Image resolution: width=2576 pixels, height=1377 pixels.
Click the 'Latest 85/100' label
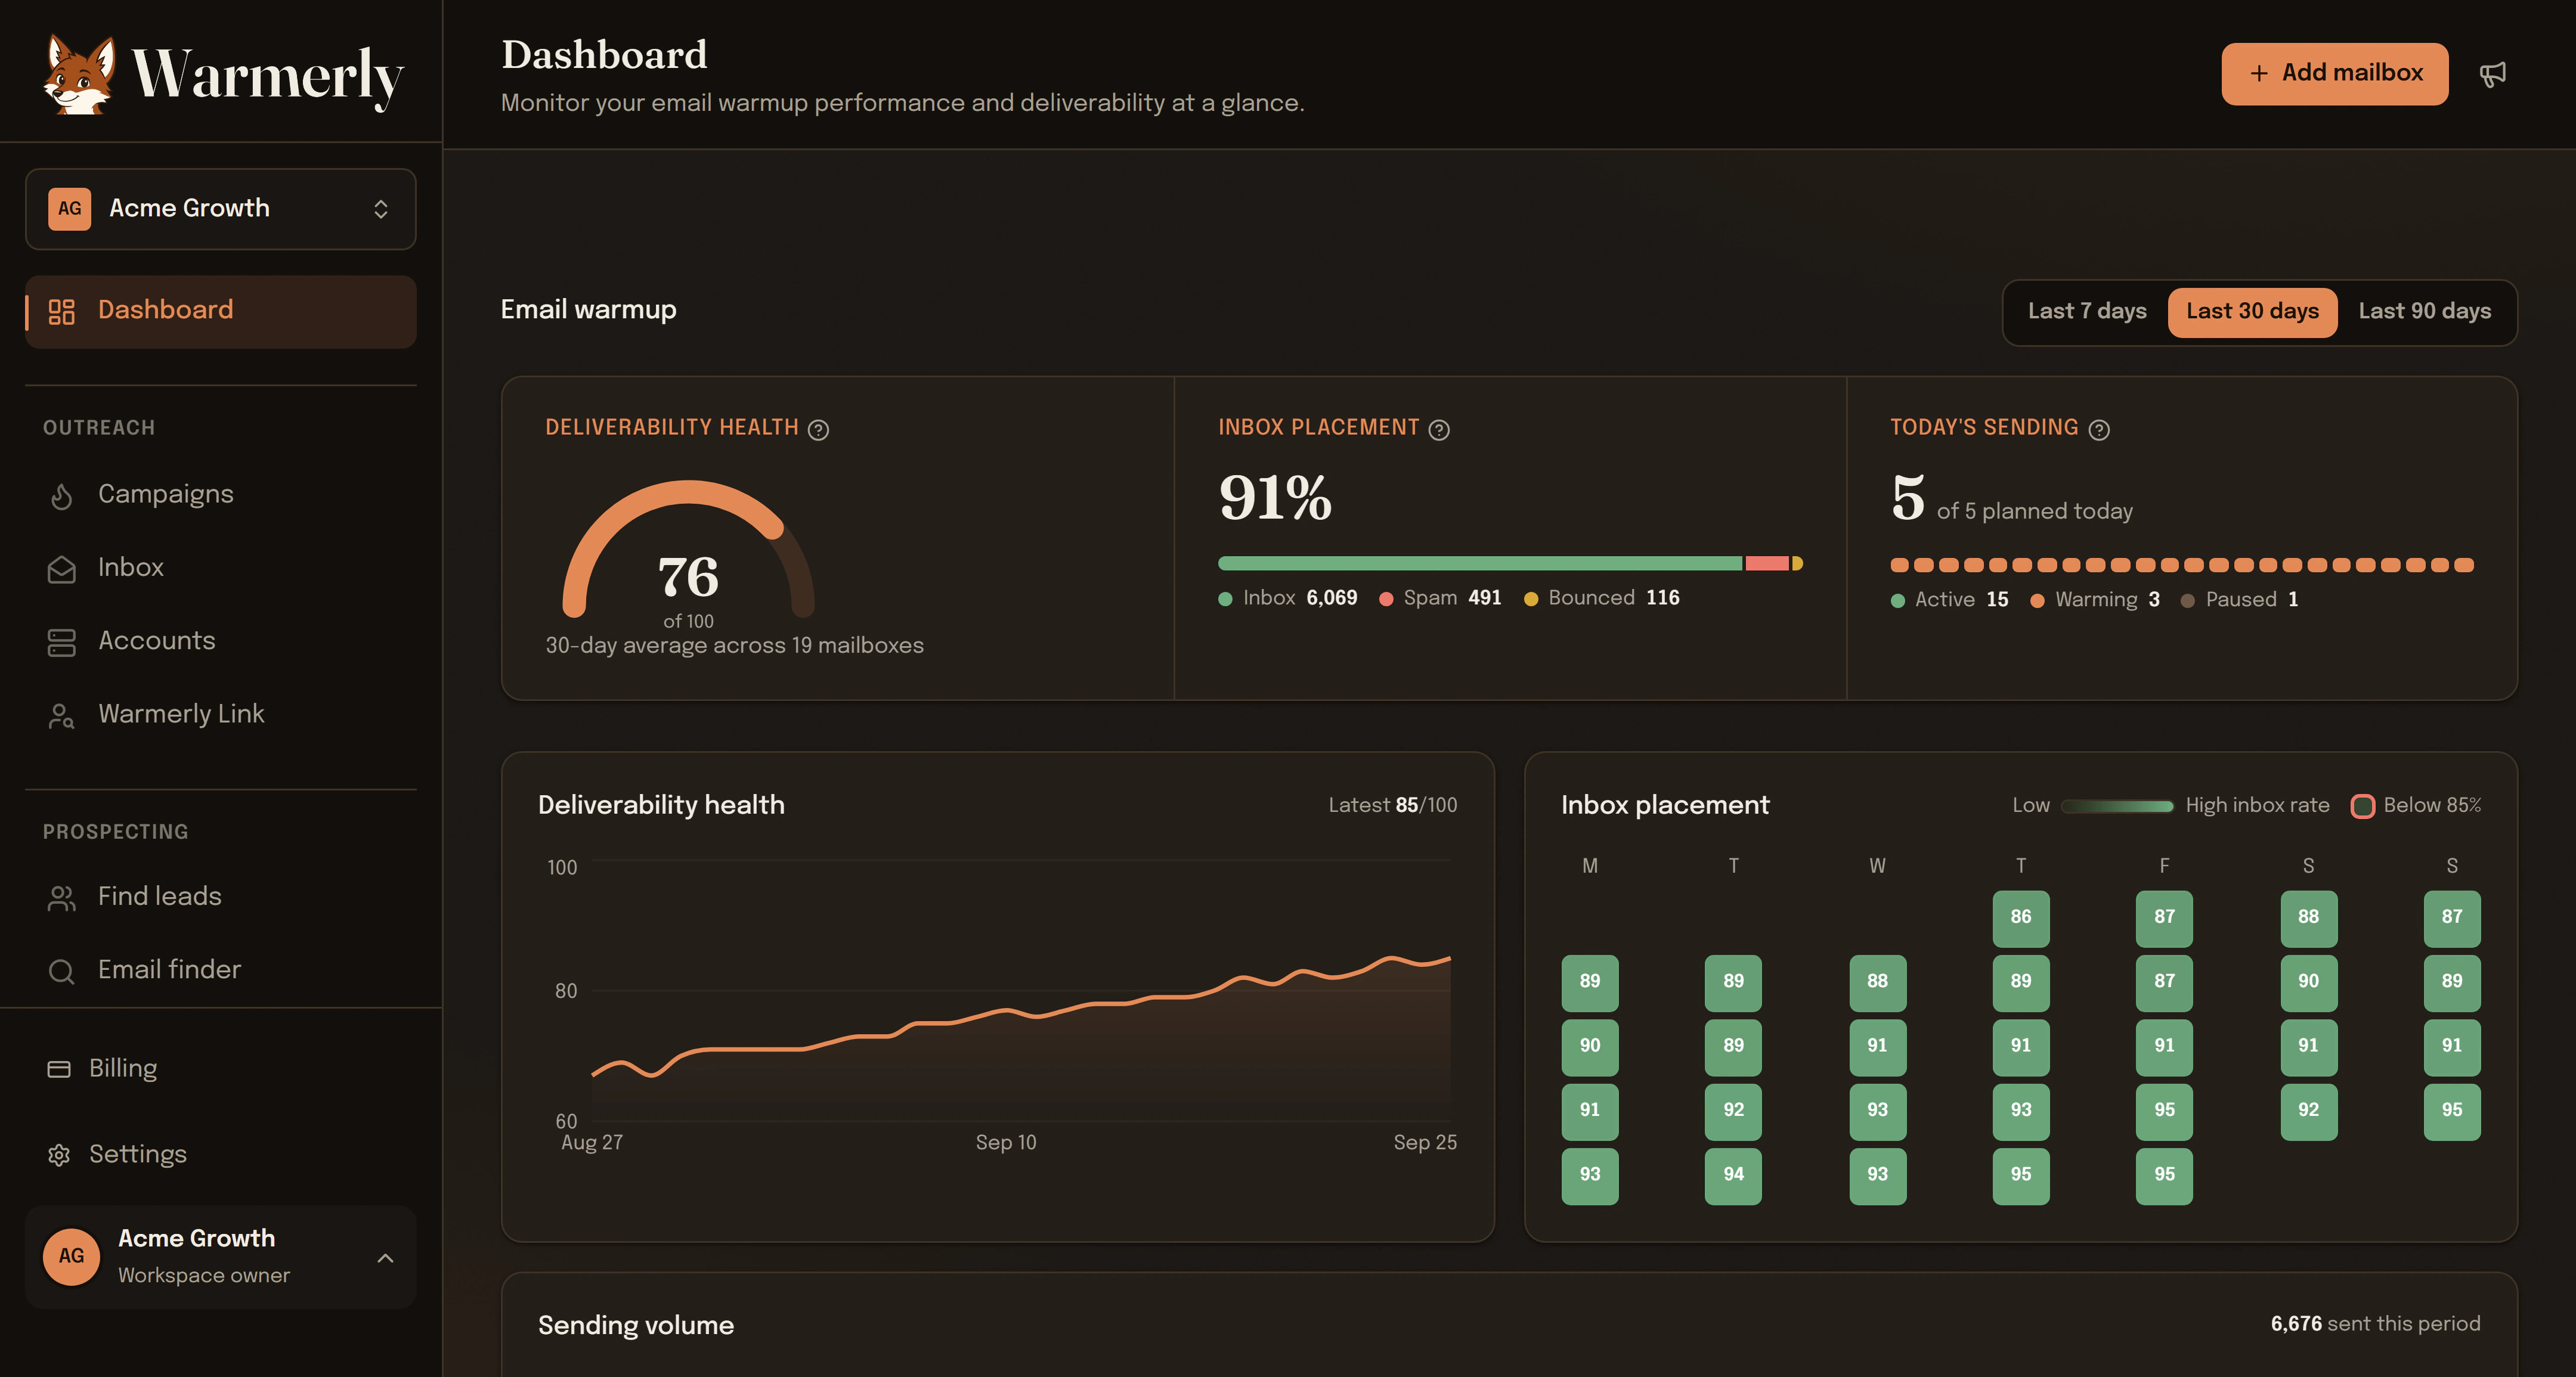tap(1392, 805)
